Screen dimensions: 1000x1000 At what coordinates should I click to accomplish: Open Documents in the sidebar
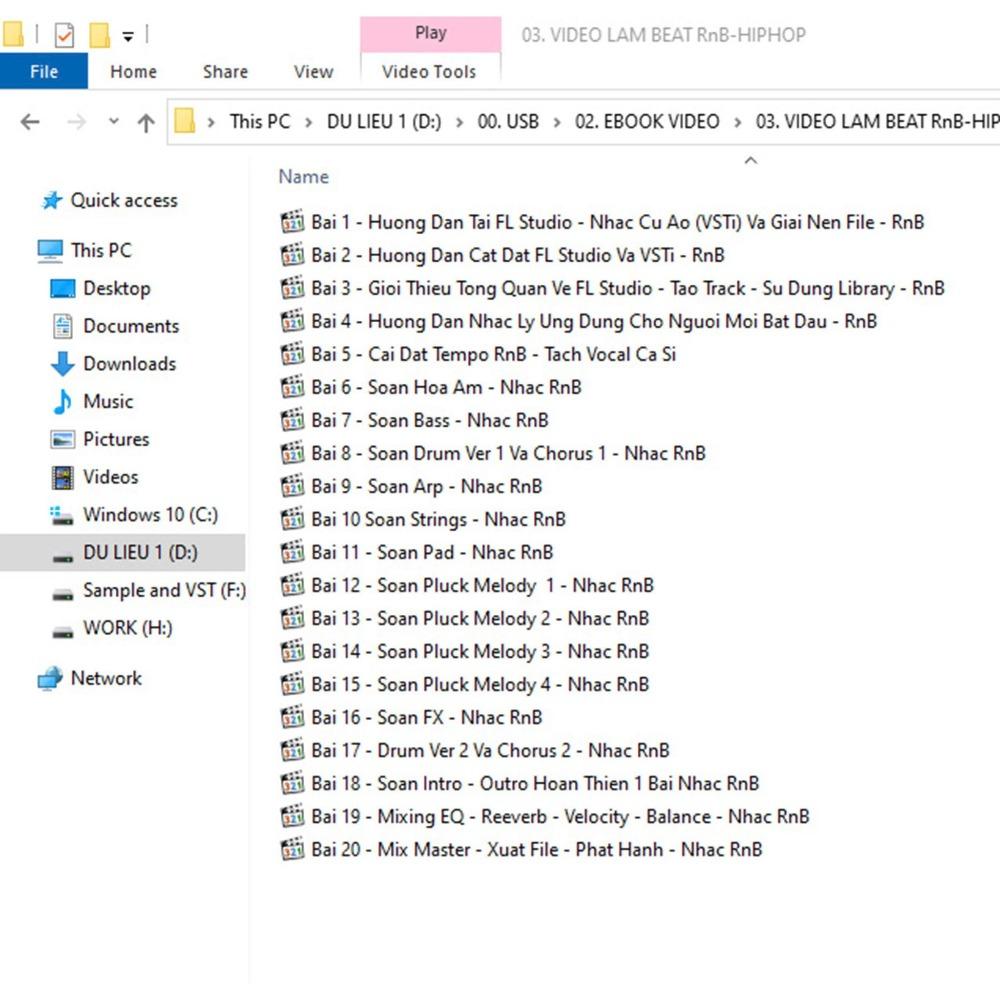131,326
